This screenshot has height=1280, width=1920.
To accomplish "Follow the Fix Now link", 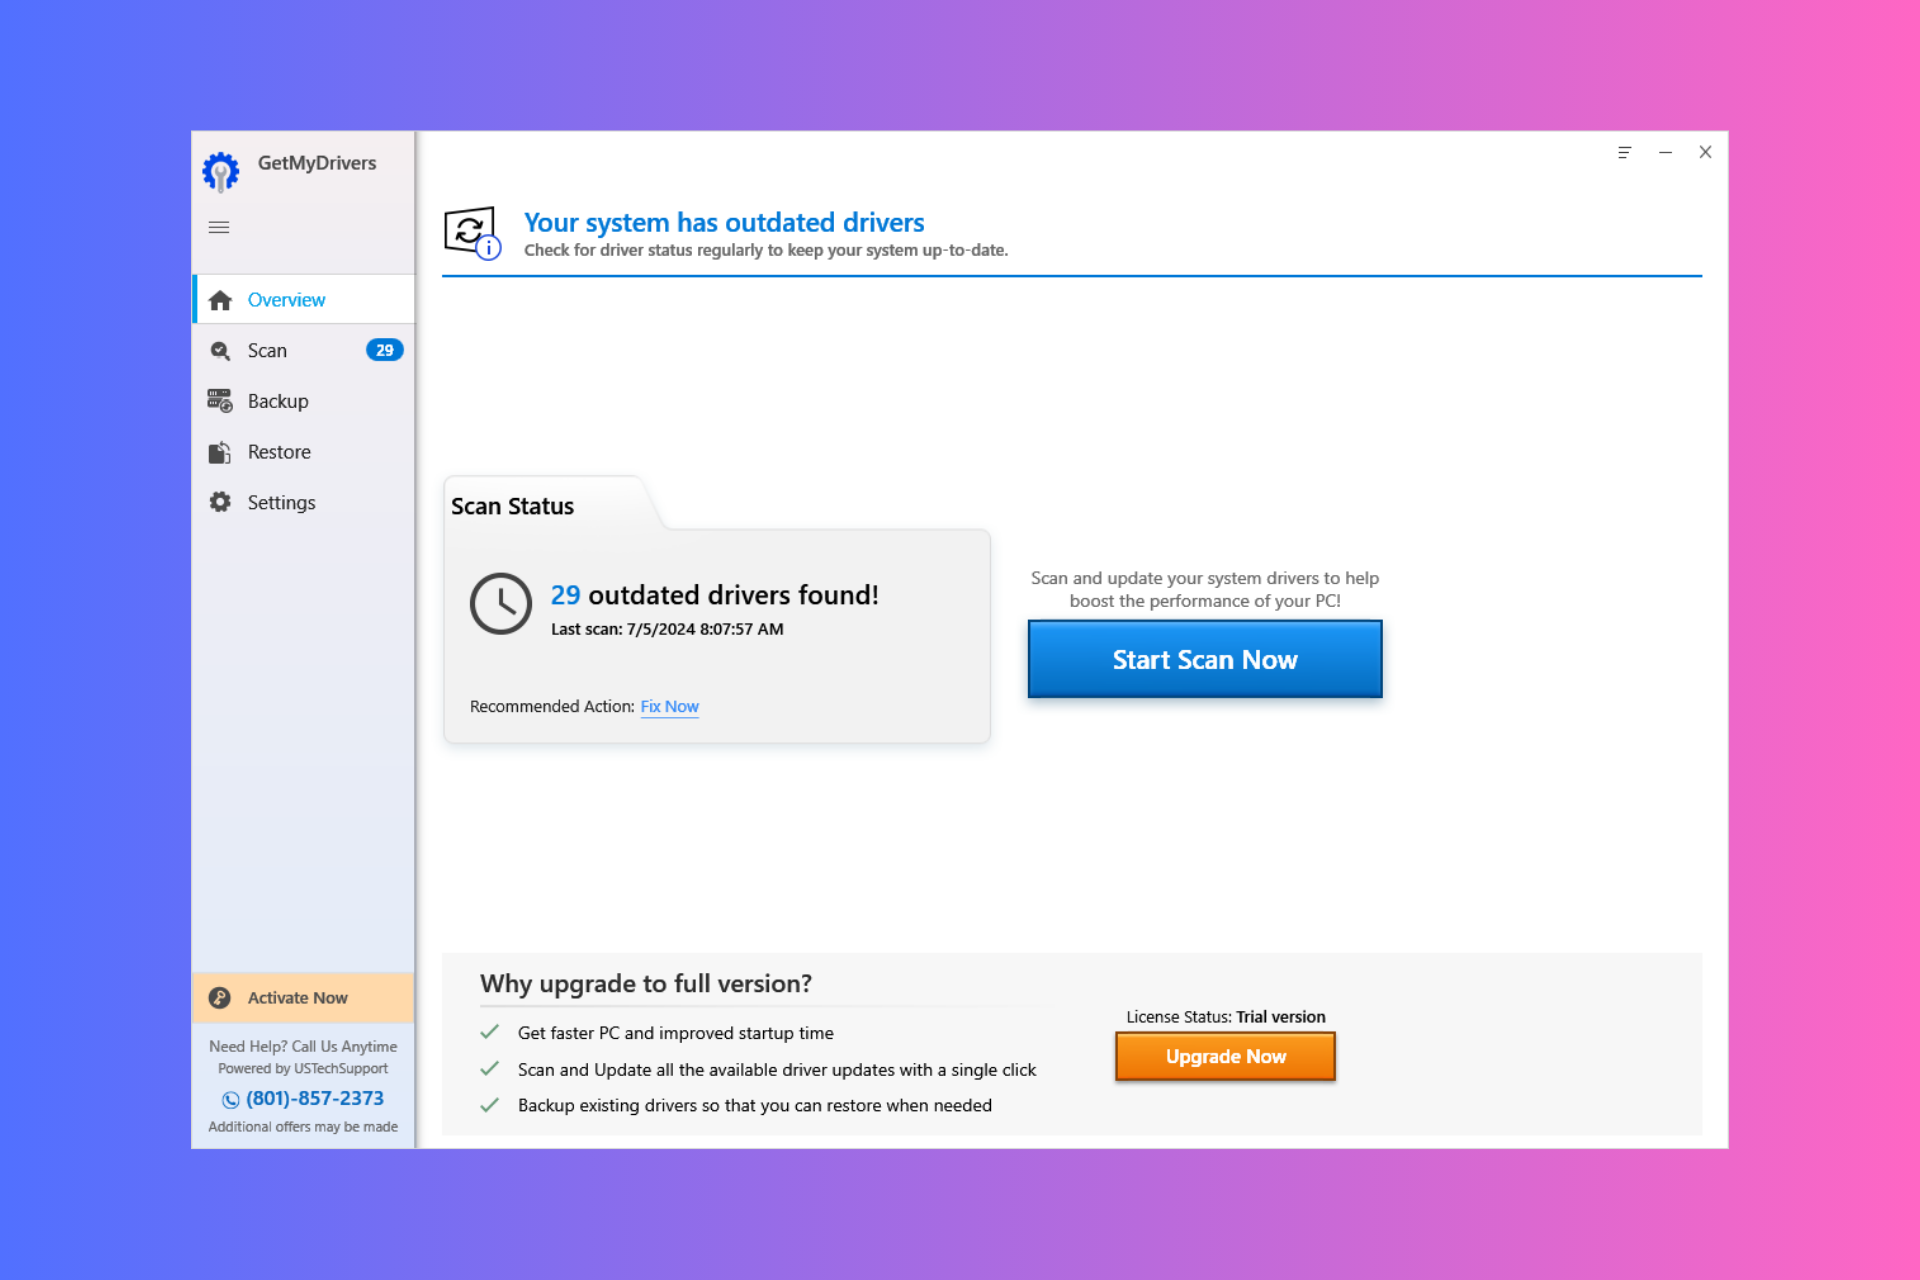I will click(x=669, y=706).
